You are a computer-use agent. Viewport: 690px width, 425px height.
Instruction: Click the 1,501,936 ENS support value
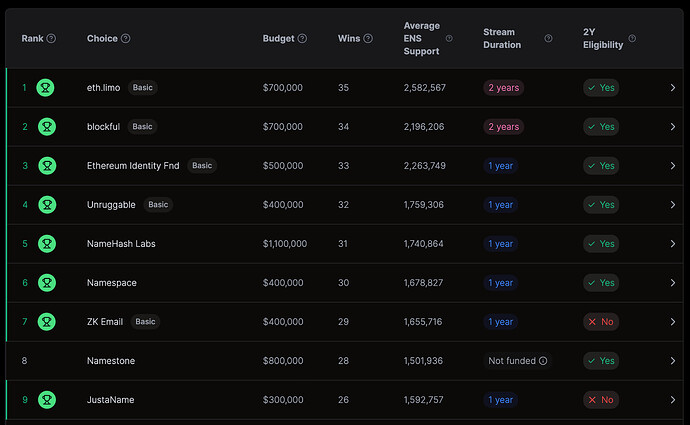click(423, 361)
